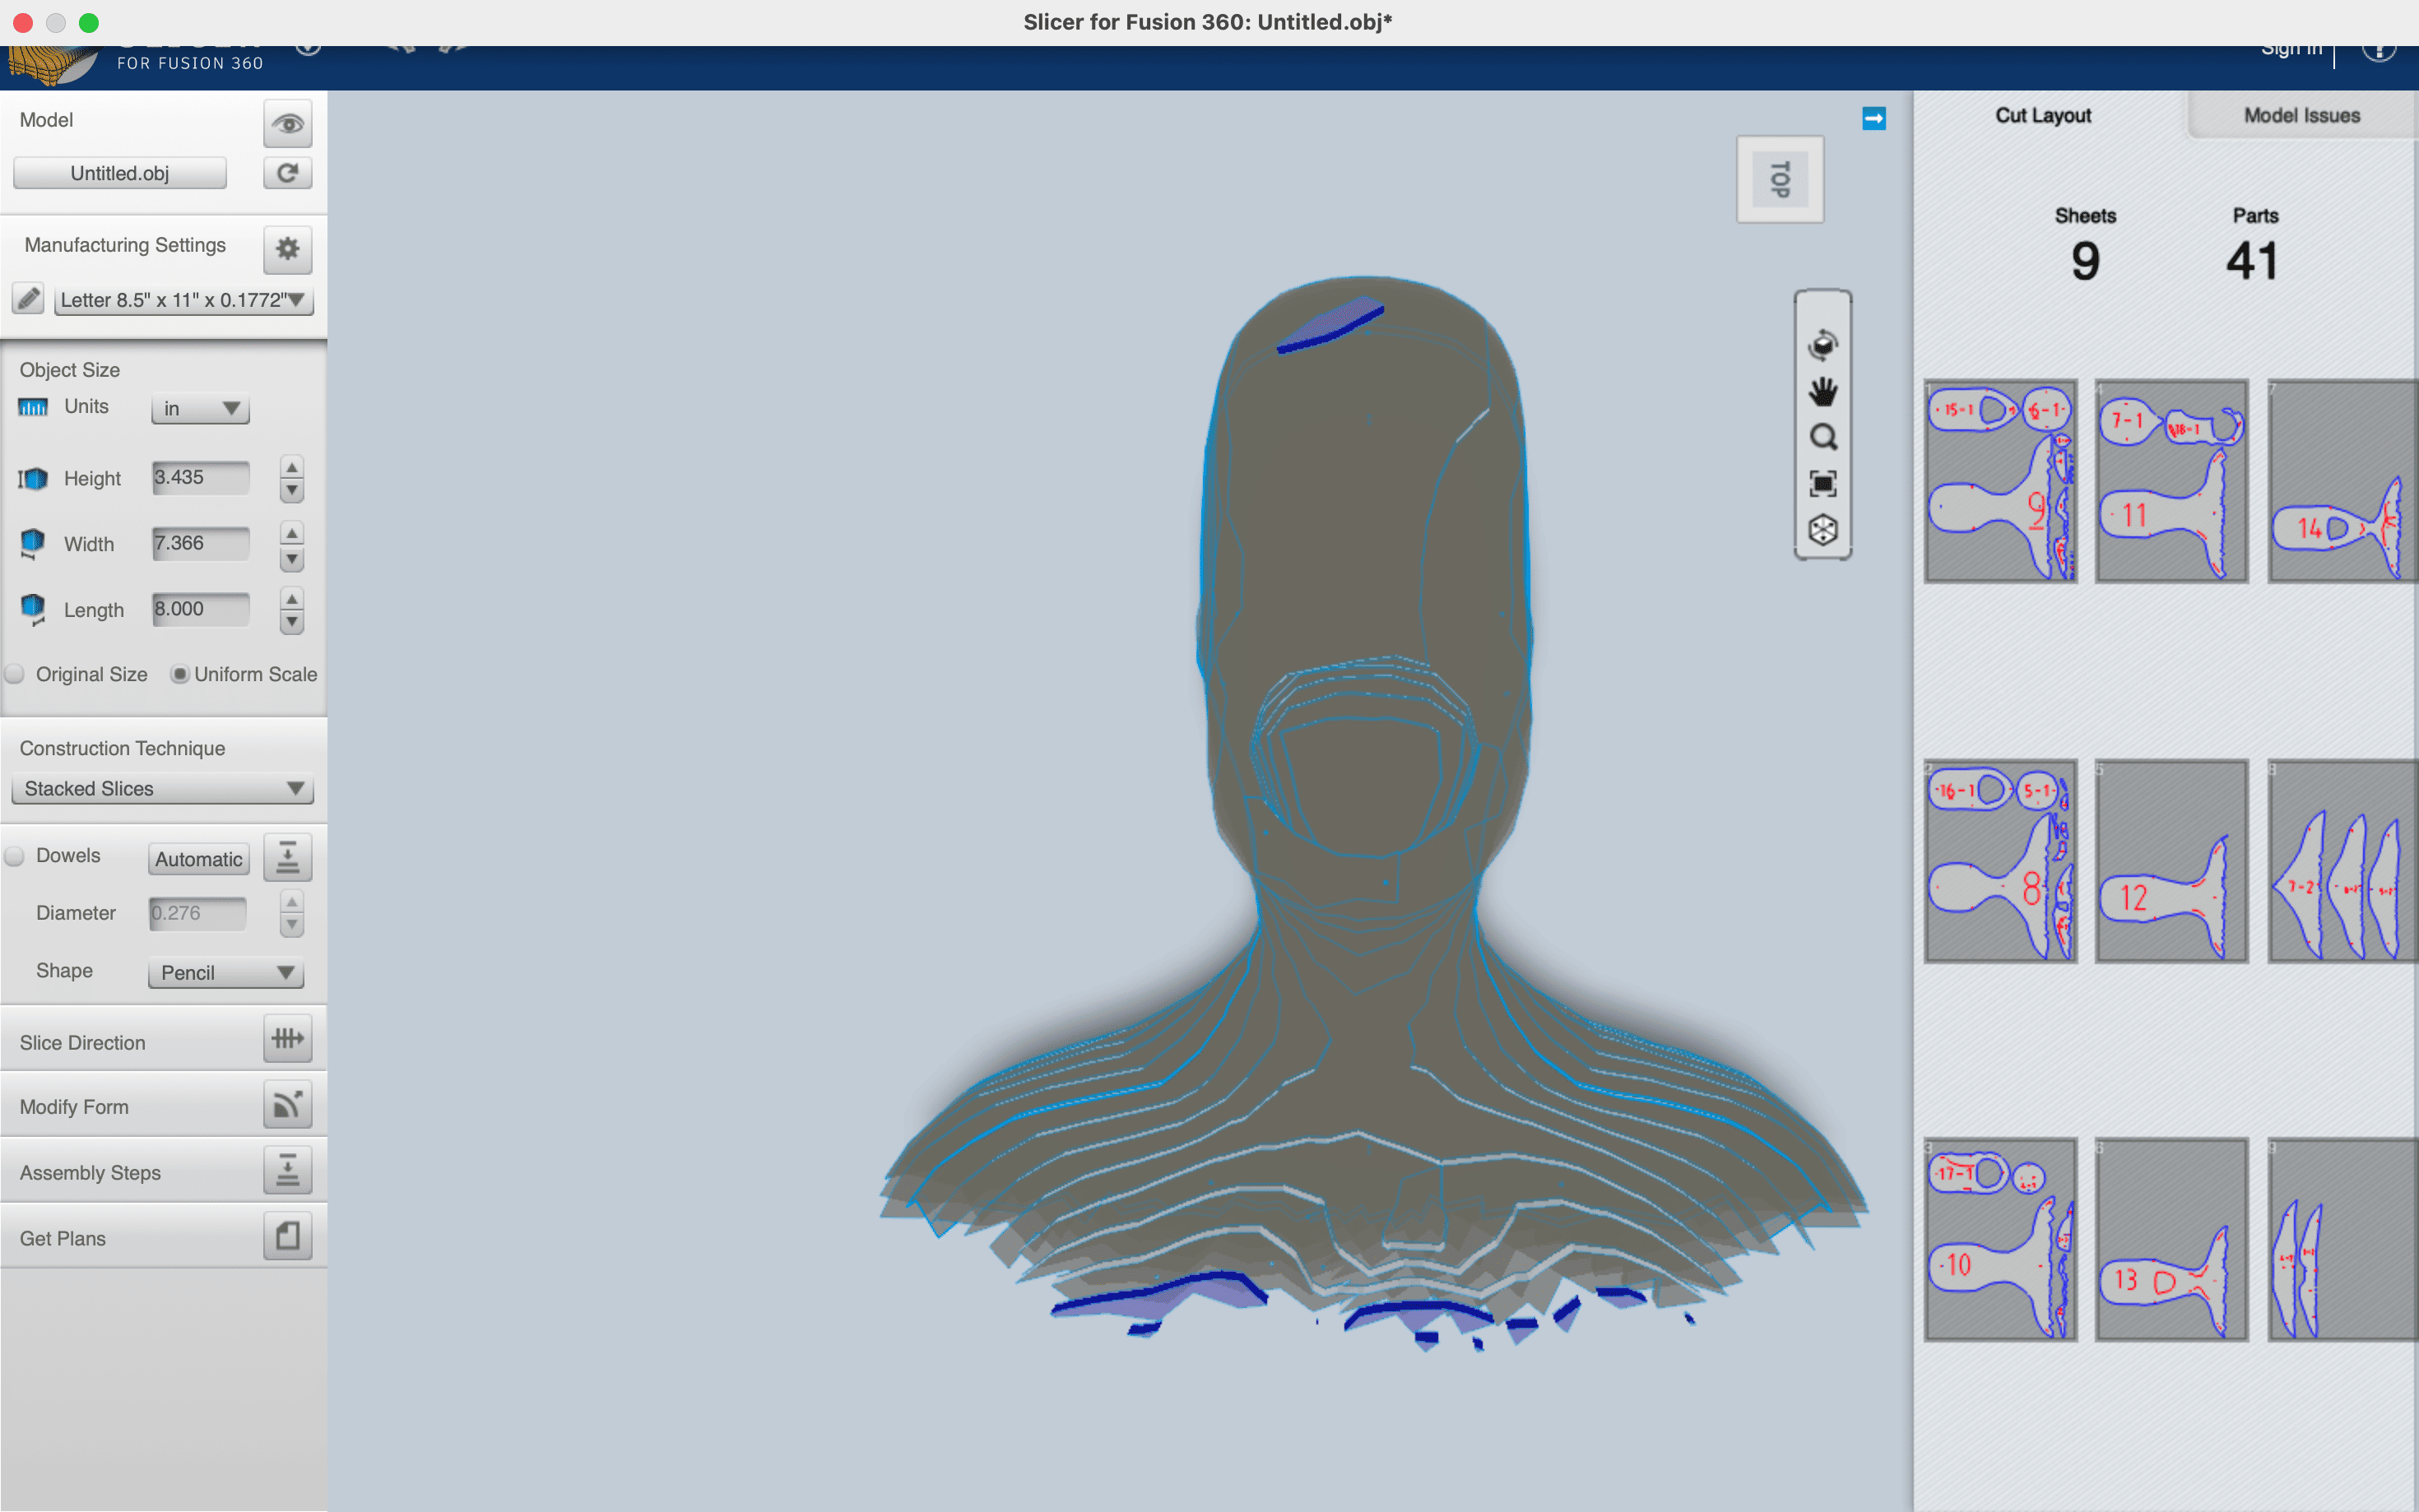Click the fit-to-view icon
The height and width of the screenshot is (1512, 2419).
coord(1822,484)
